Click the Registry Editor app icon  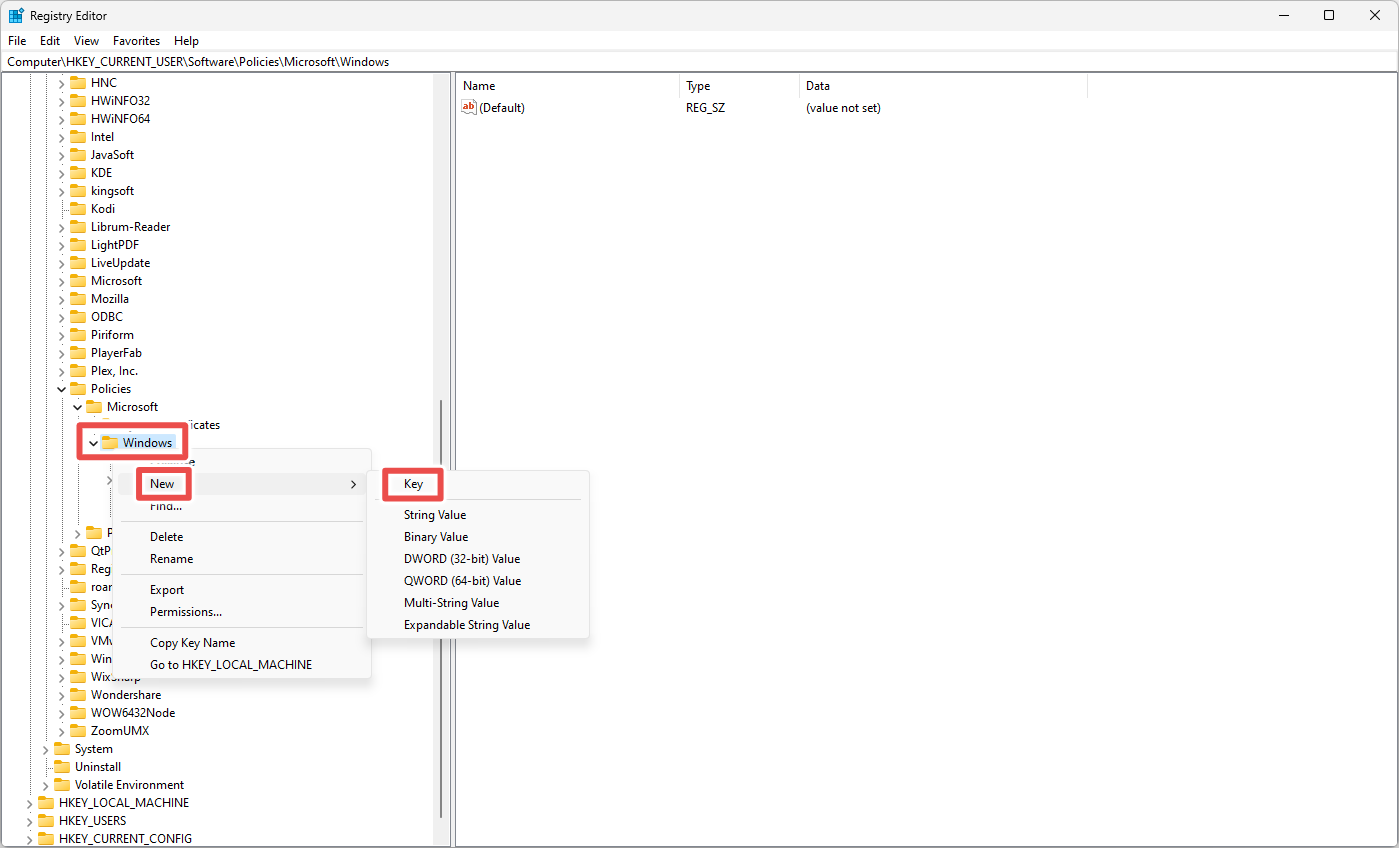(x=16, y=15)
